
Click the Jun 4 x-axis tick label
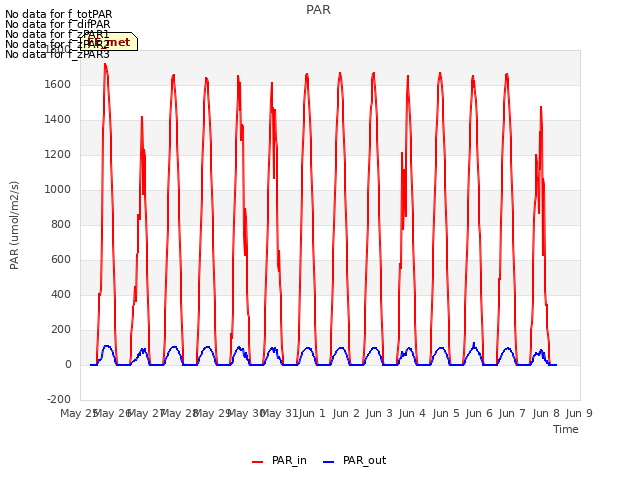tap(412, 413)
